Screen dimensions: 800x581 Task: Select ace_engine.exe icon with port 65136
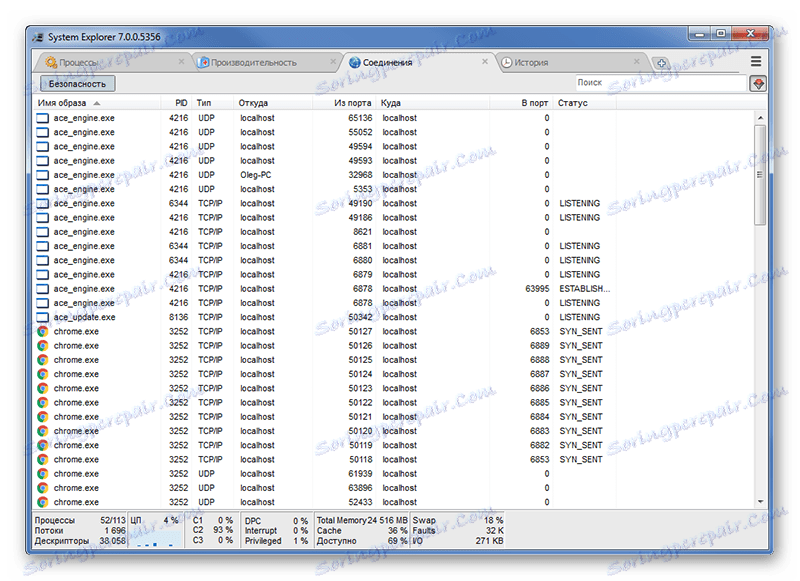(43, 118)
